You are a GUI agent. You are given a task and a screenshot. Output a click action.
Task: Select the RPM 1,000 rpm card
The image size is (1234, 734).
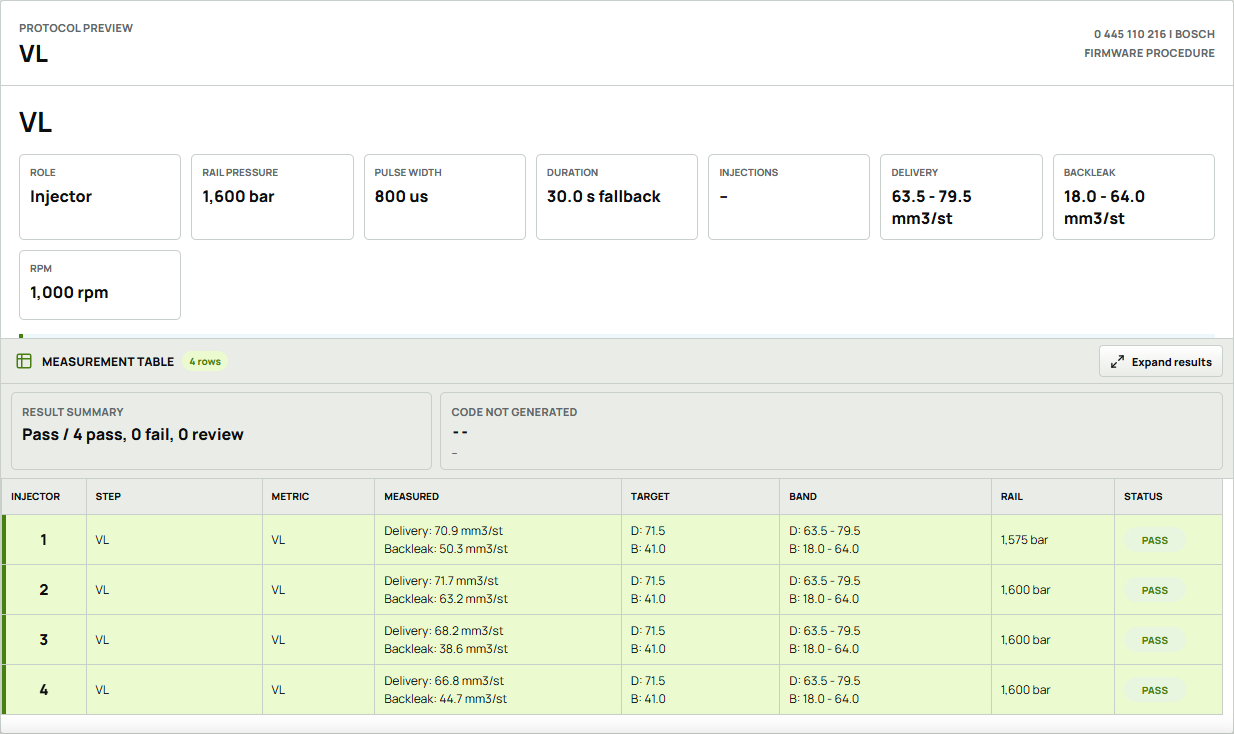(x=100, y=285)
